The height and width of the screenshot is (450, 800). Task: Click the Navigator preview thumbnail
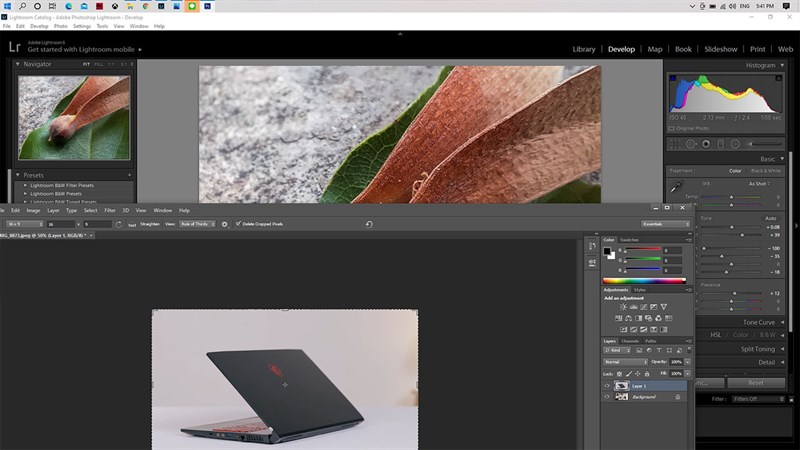click(75, 118)
